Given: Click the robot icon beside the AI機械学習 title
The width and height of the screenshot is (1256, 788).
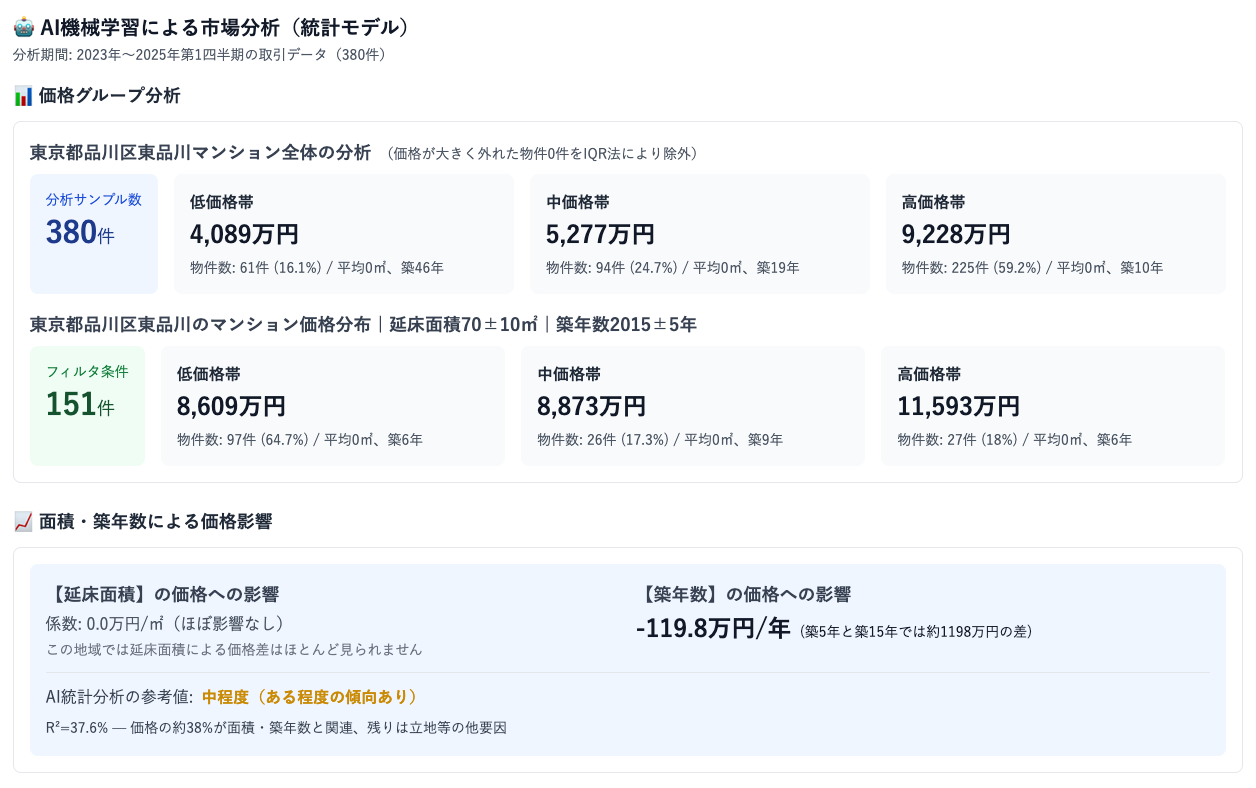Looking at the screenshot, I should [x=24, y=28].
